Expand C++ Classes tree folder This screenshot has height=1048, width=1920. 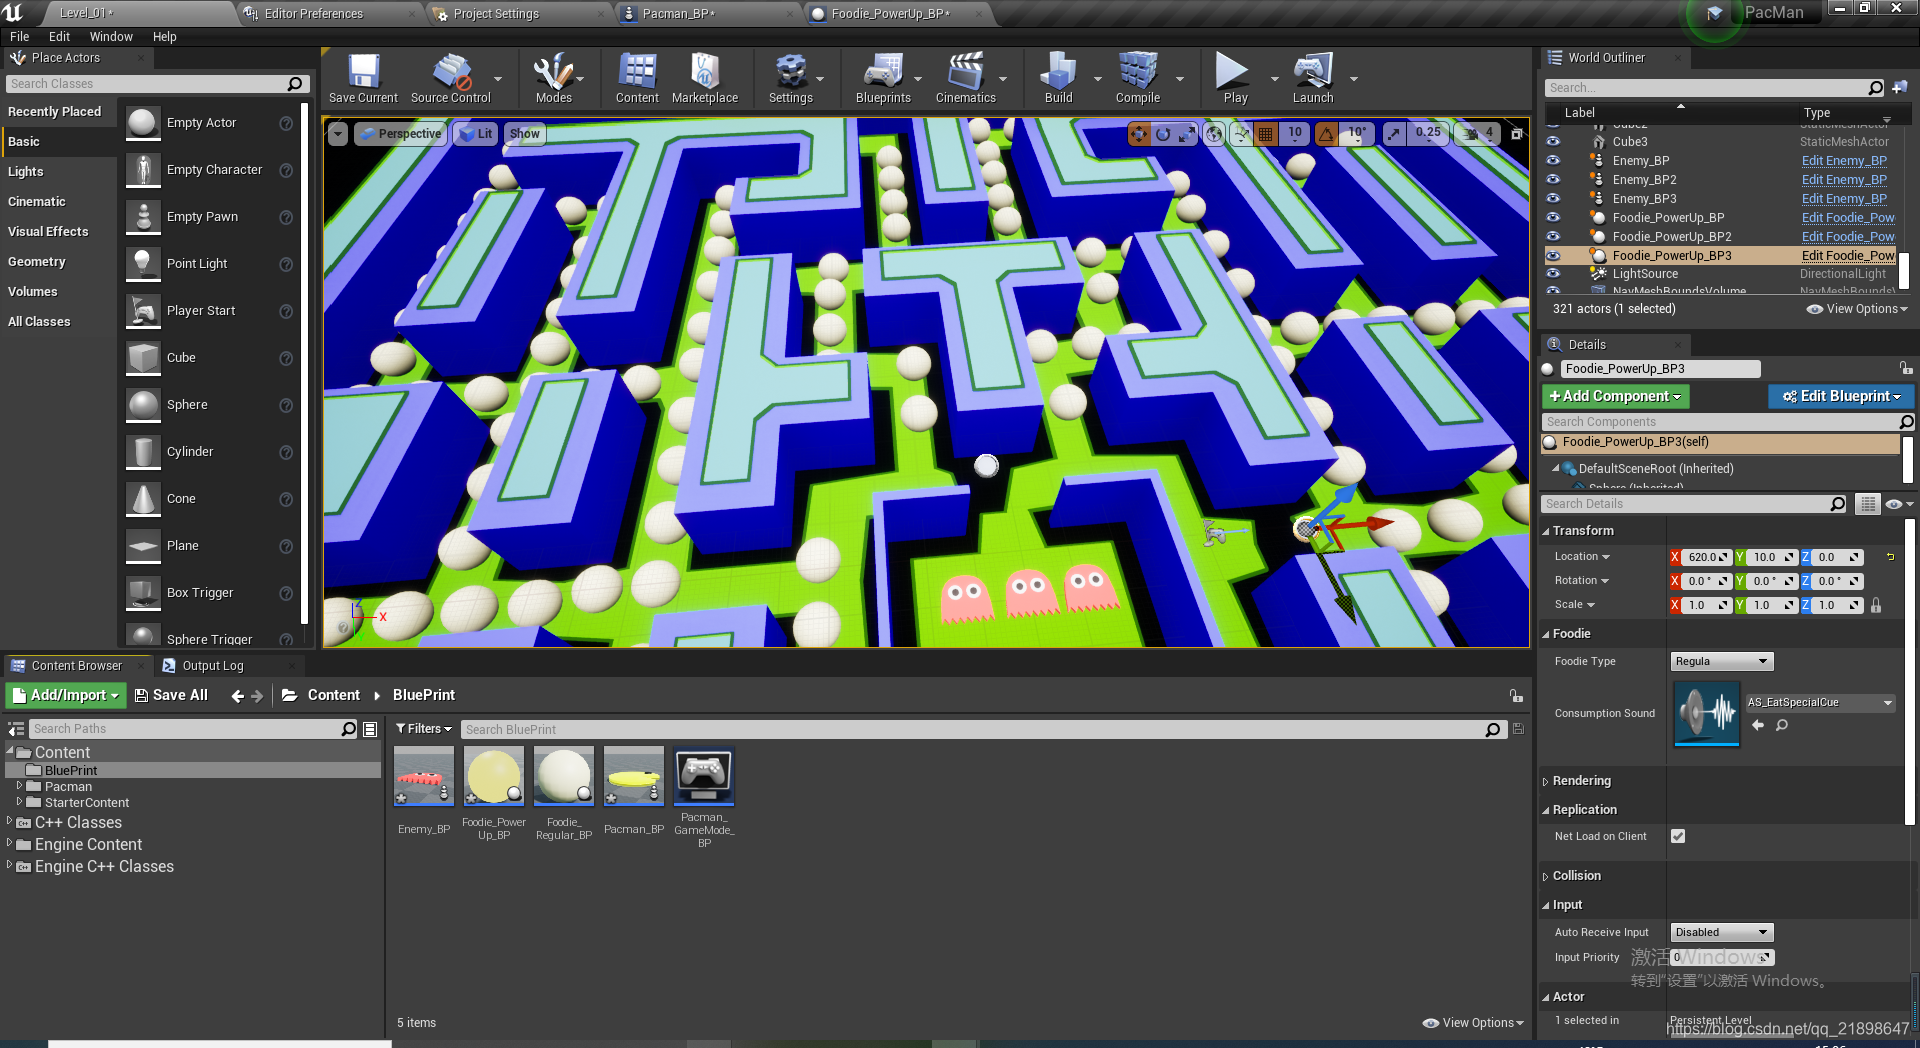click(10, 821)
